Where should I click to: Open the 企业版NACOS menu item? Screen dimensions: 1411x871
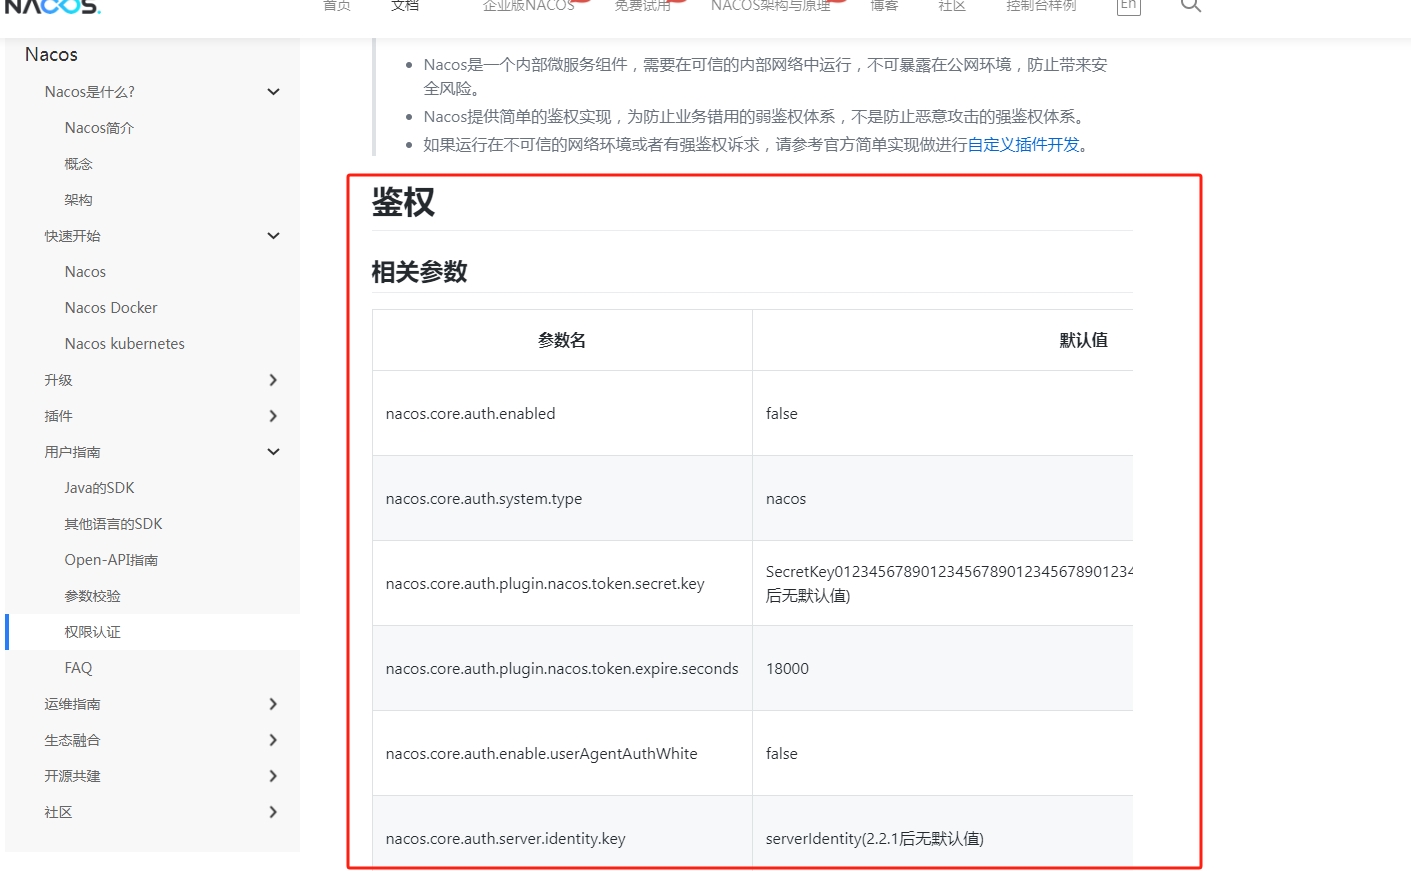528,6
